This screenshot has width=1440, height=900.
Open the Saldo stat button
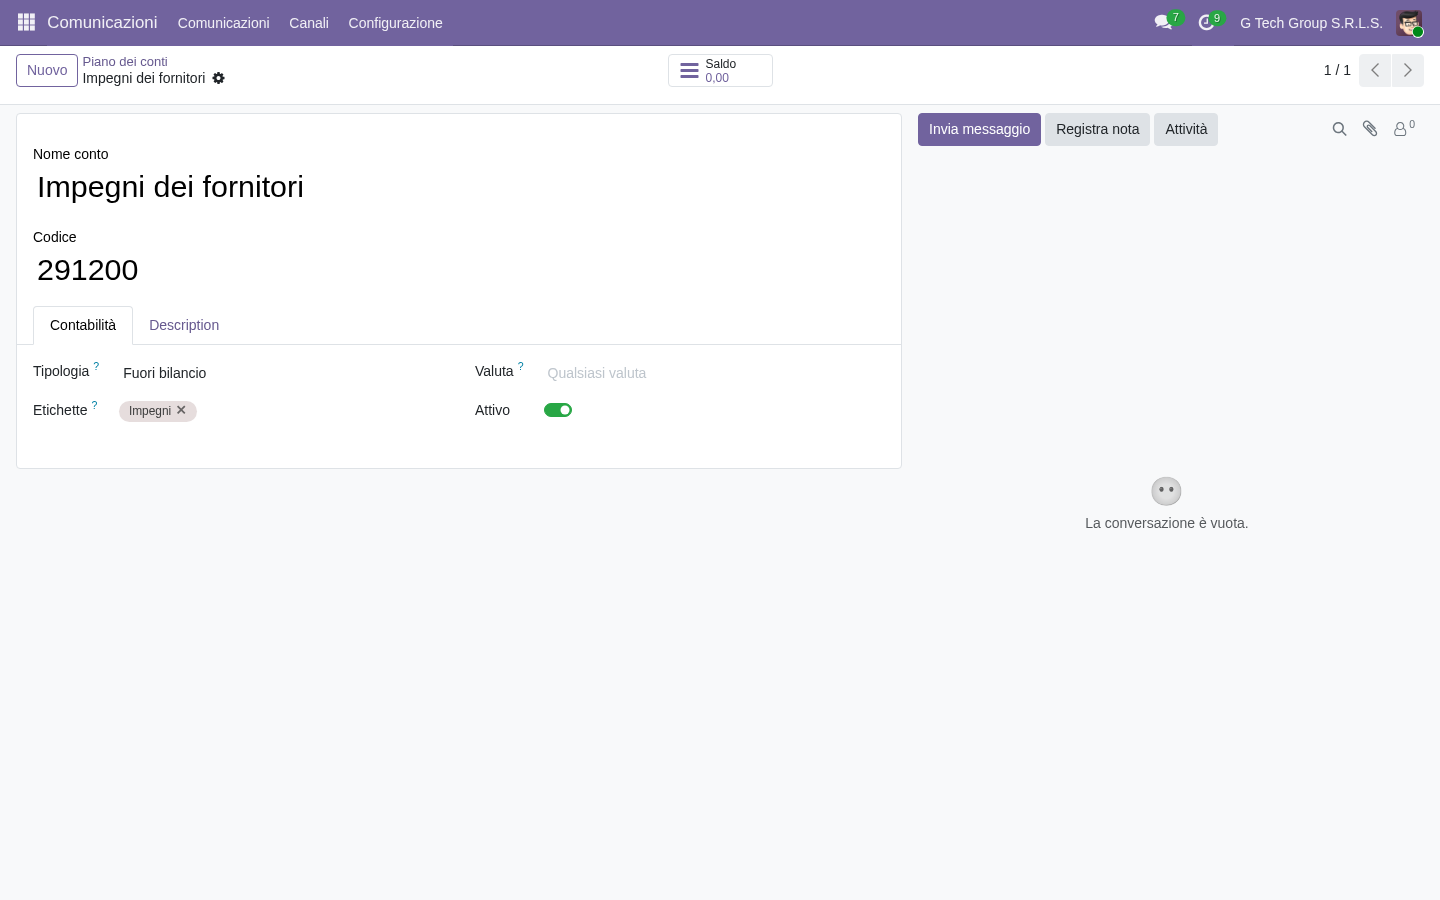pos(720,70)
